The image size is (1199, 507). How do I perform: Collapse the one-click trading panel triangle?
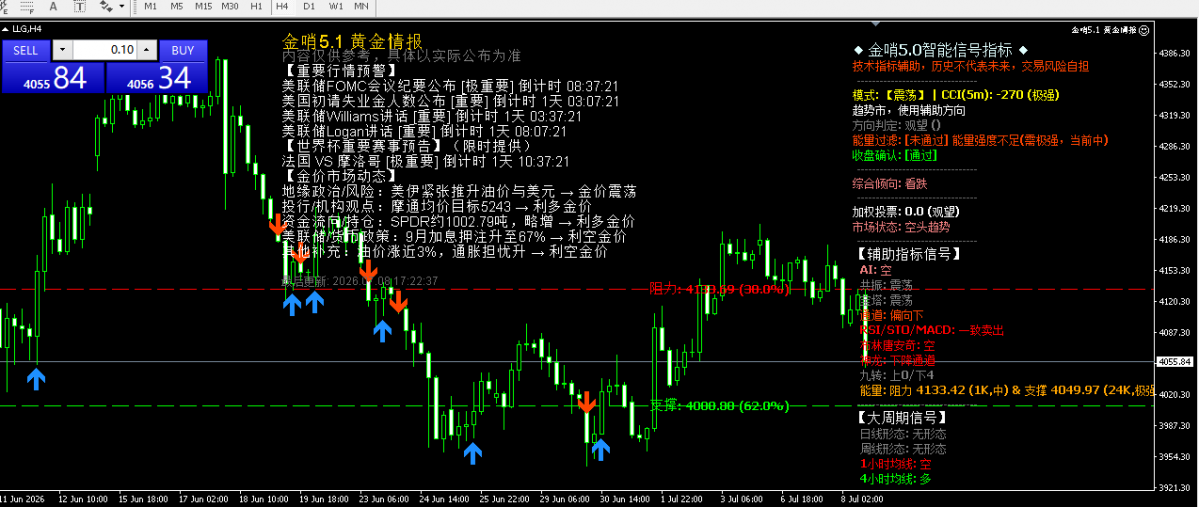coord(5,29)
